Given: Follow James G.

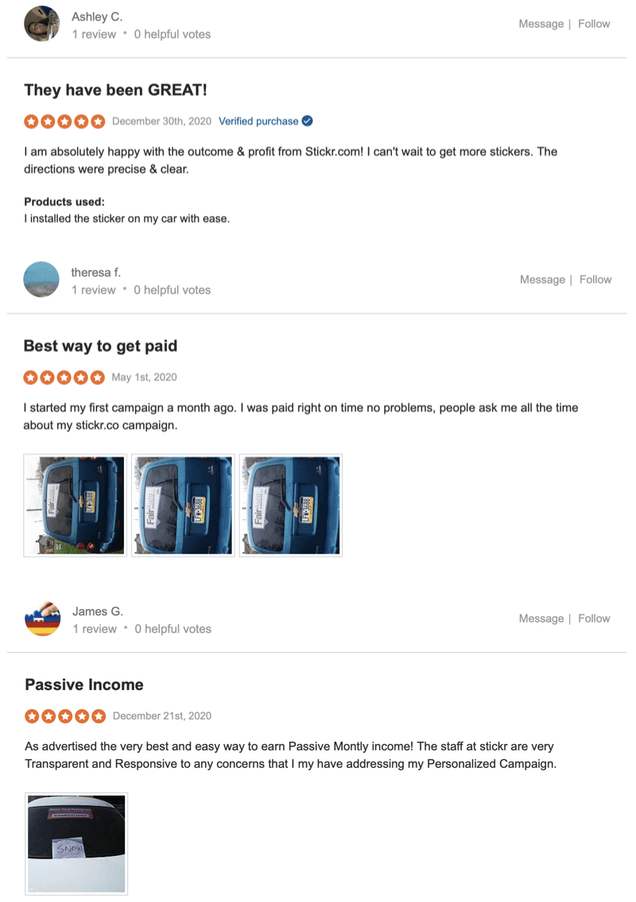Looking at the screenshot, I should (x=594, y=619).
